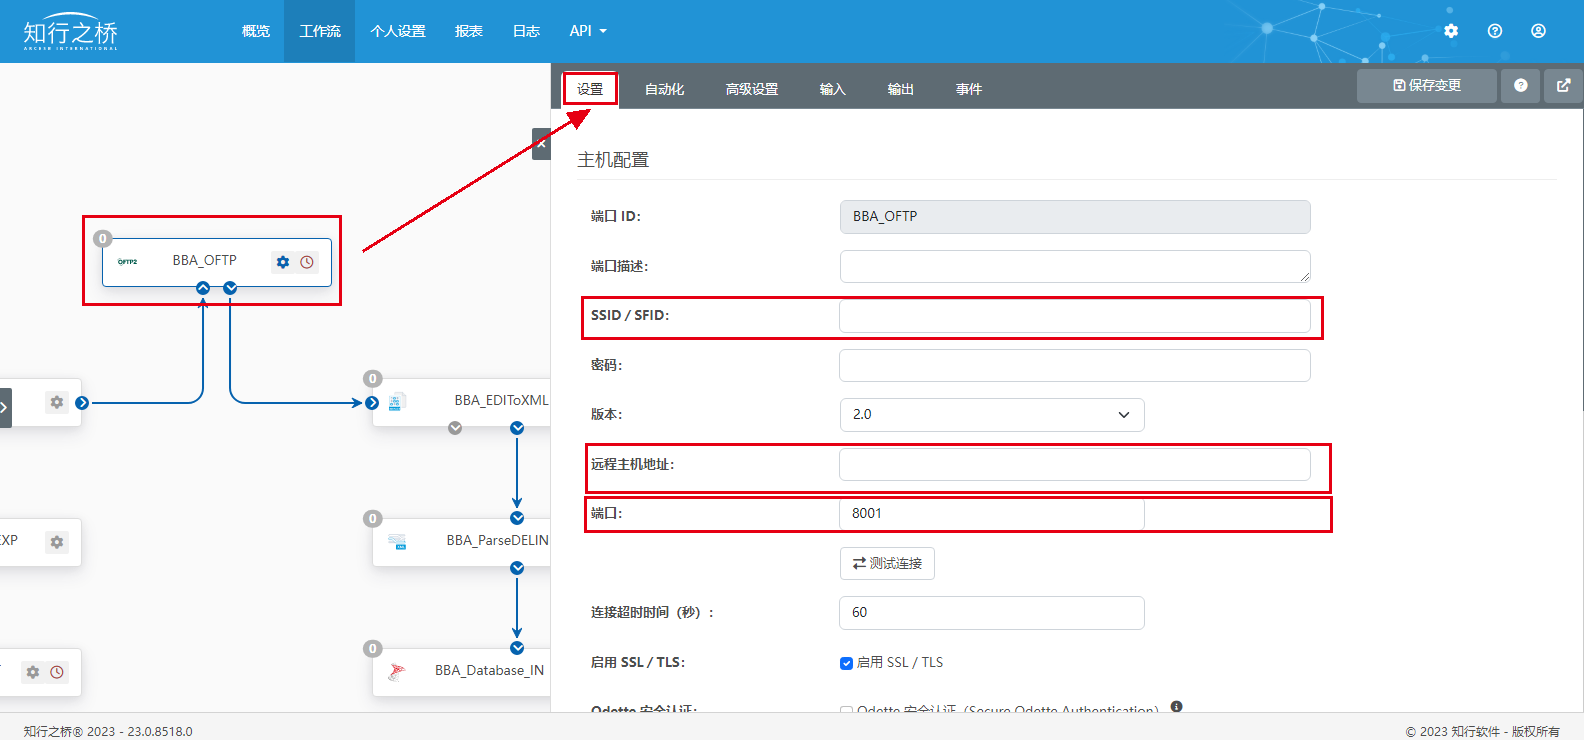Expand the API menu dropdown
This screenshot has height=740, width=1584.
click(x=588, y=31)
